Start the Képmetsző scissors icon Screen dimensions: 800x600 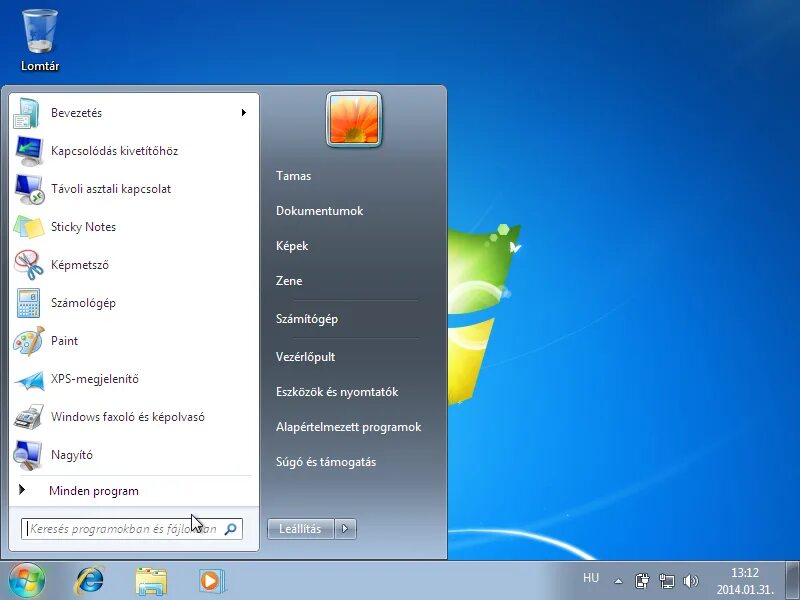click(x=29, y=265)
